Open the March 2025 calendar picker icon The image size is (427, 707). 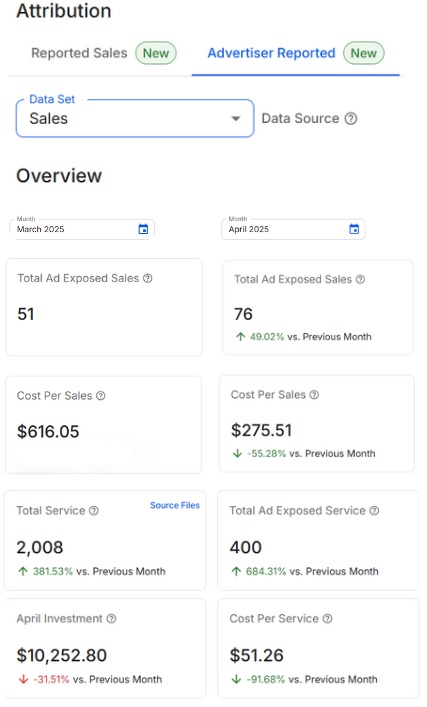coord(143,229)
